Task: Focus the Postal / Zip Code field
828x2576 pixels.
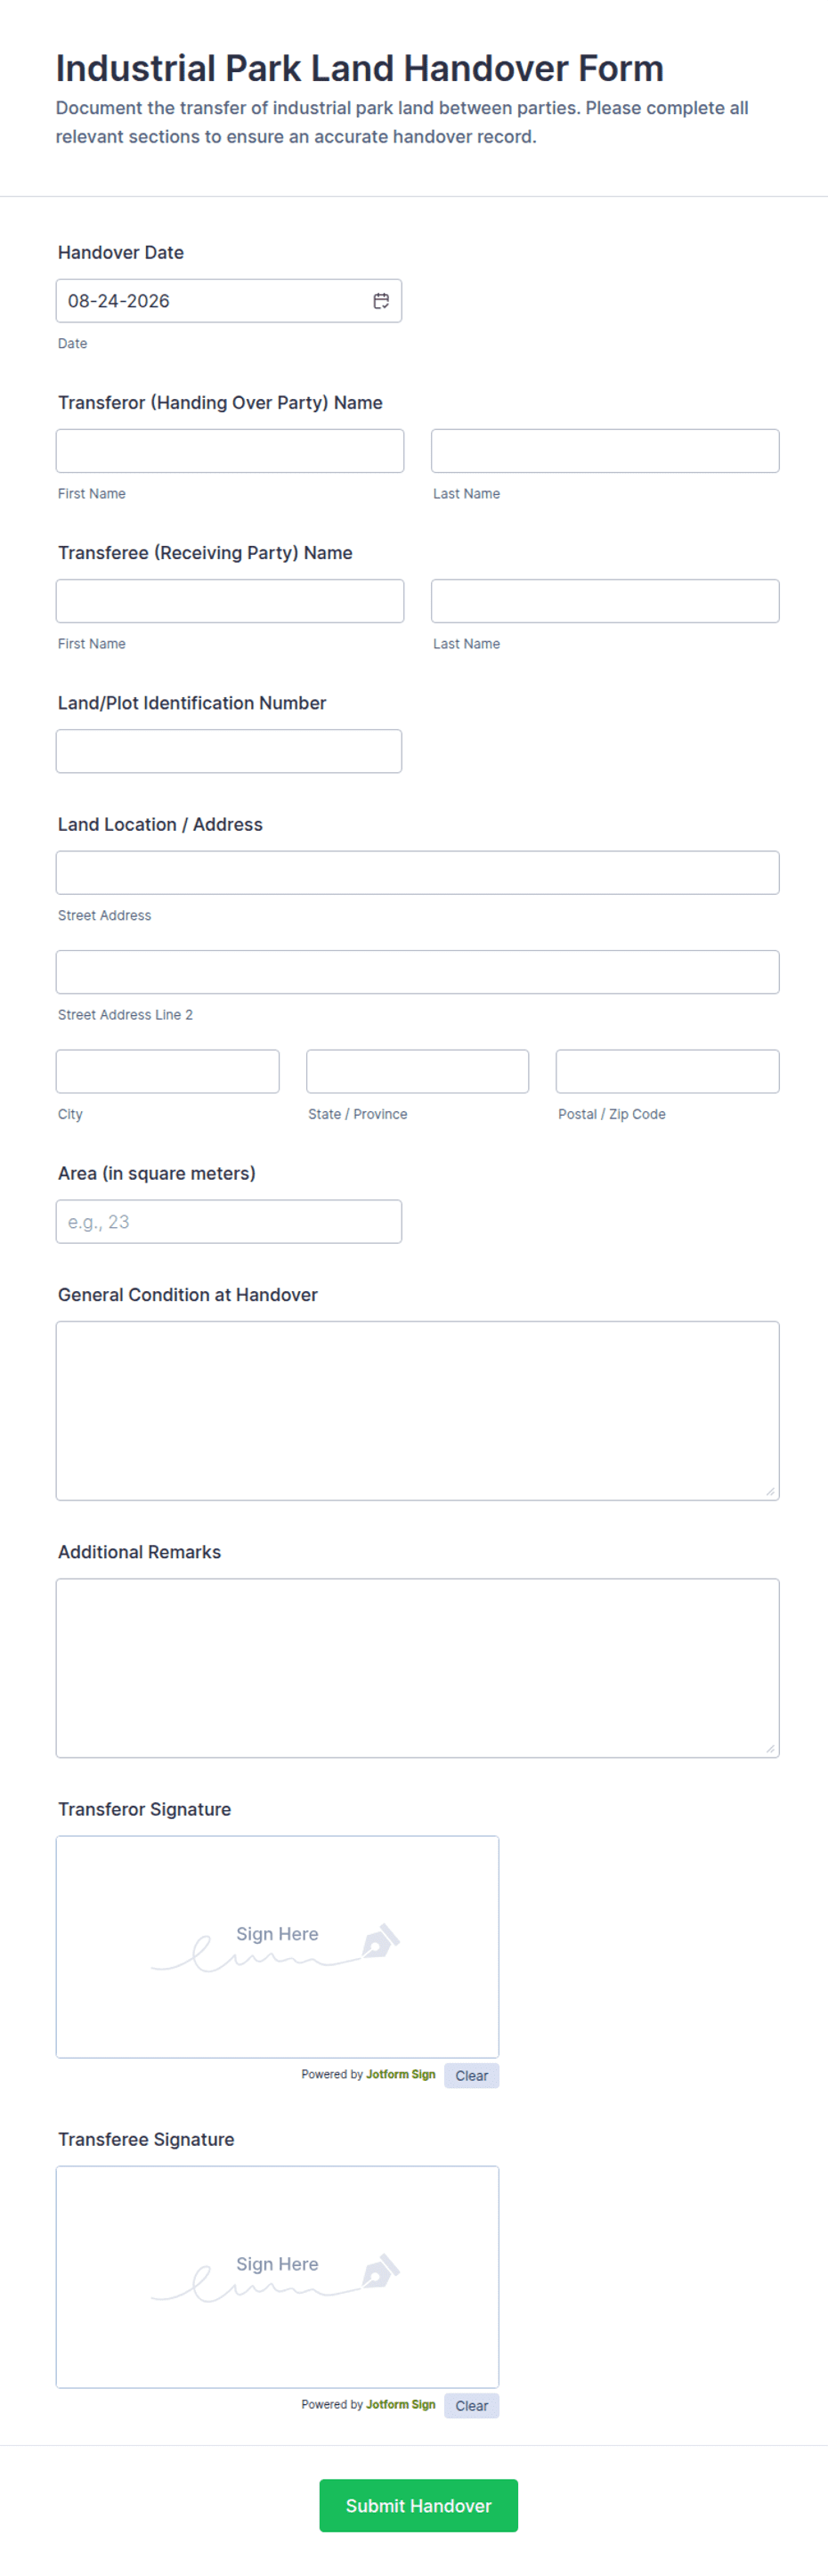Action: [667, 1071]
